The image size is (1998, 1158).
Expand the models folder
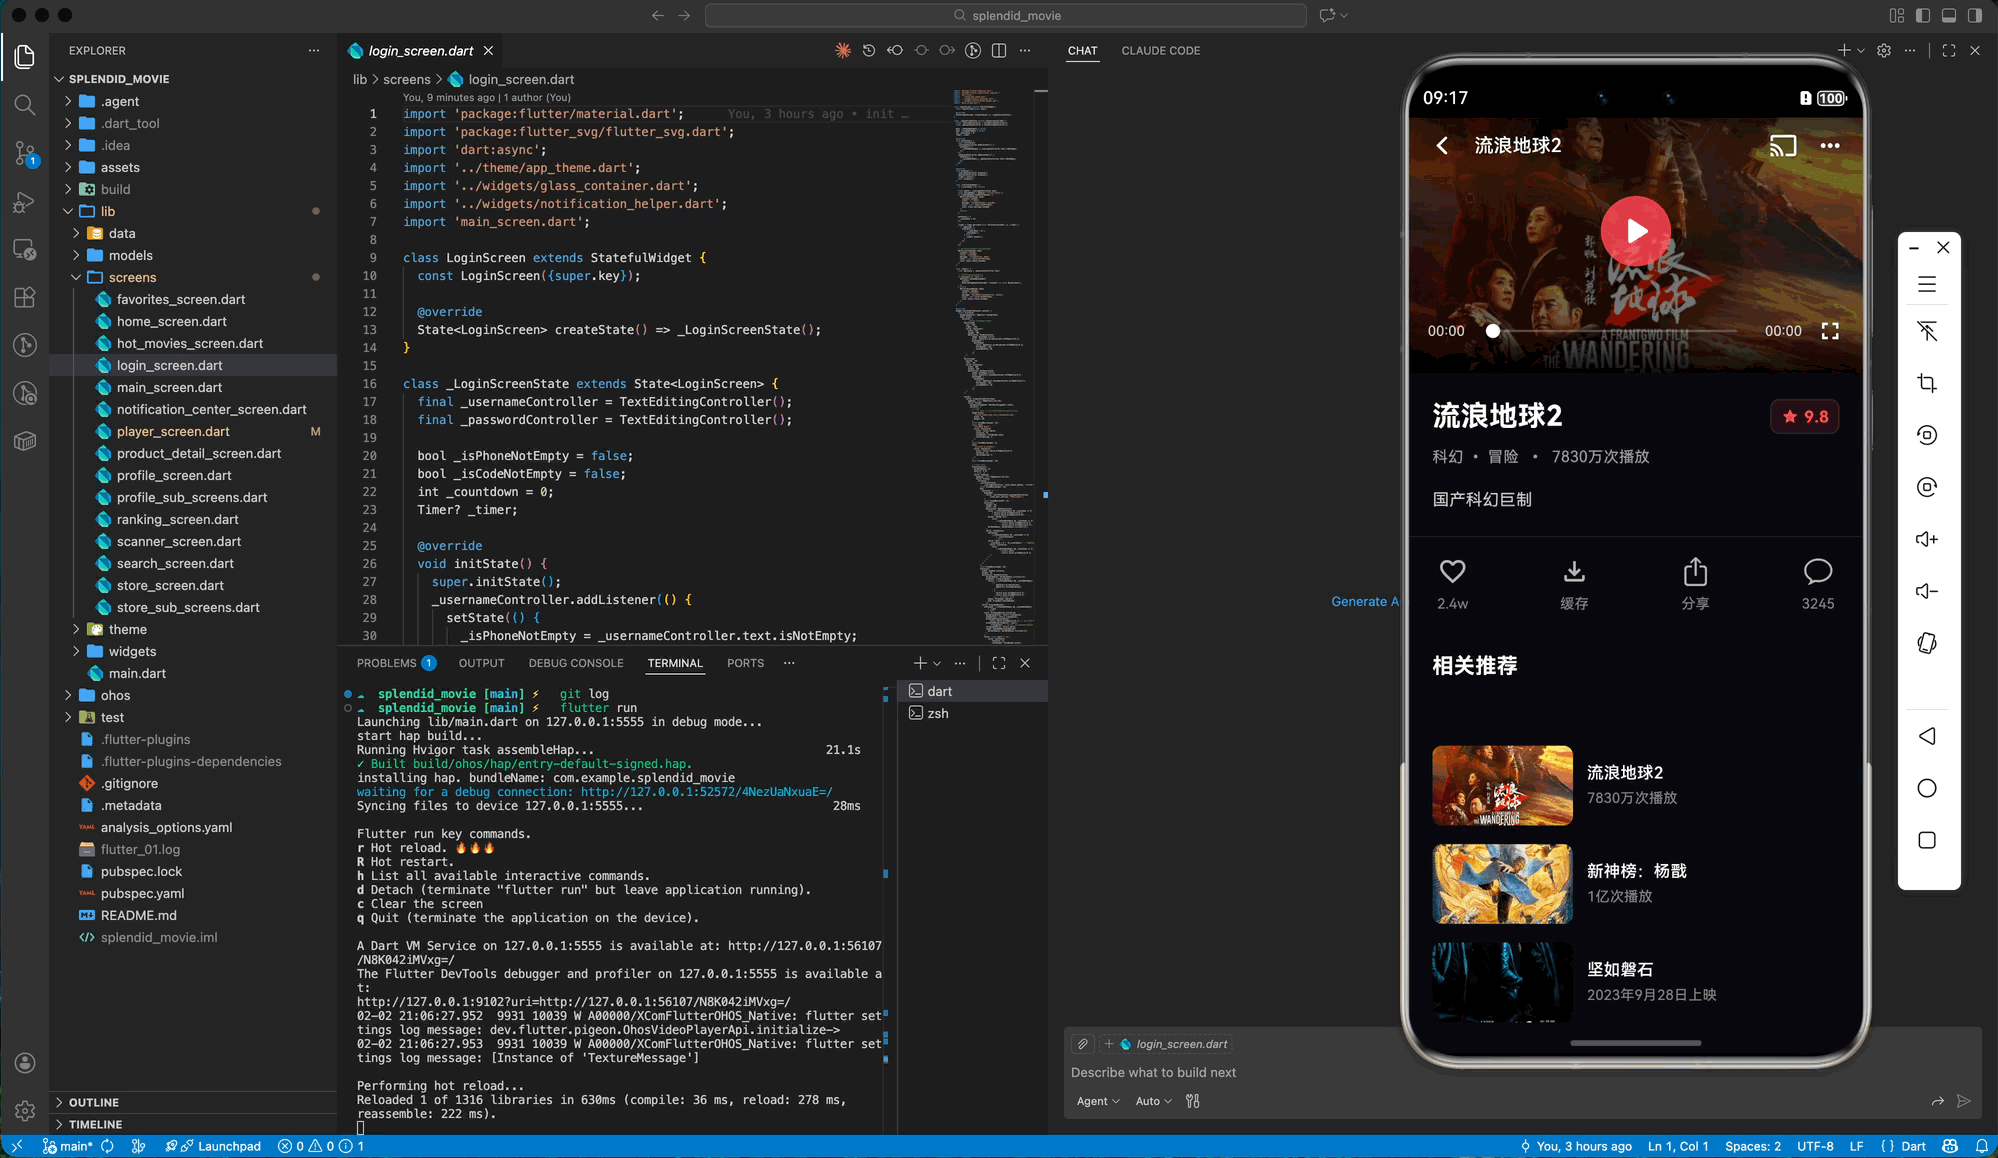coord(131,255)
